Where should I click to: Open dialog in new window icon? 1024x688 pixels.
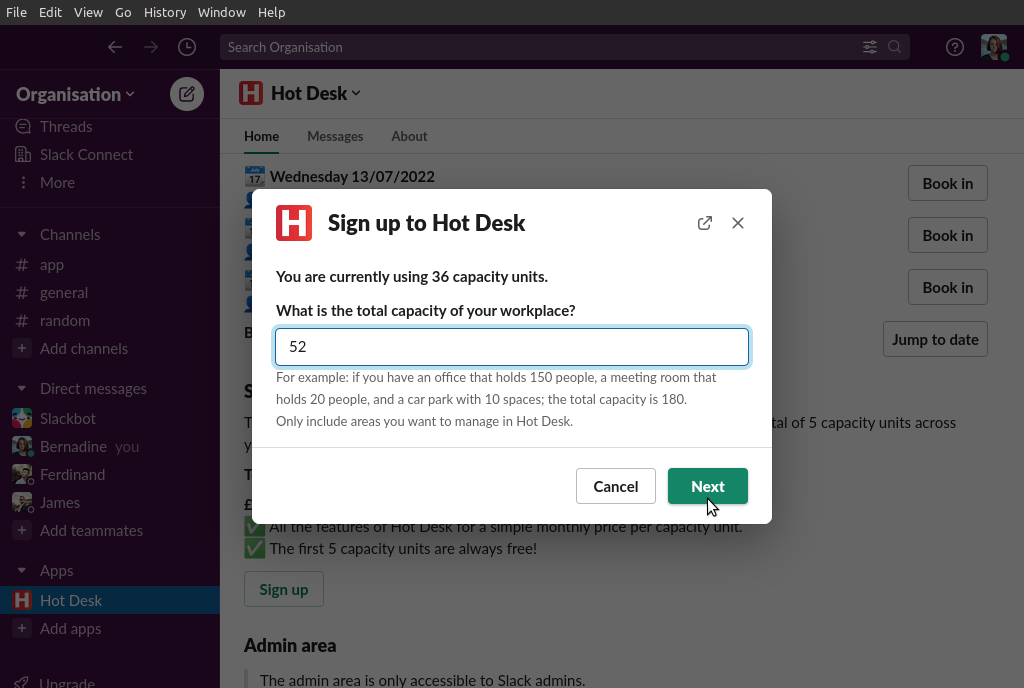(x=705, y=223)
